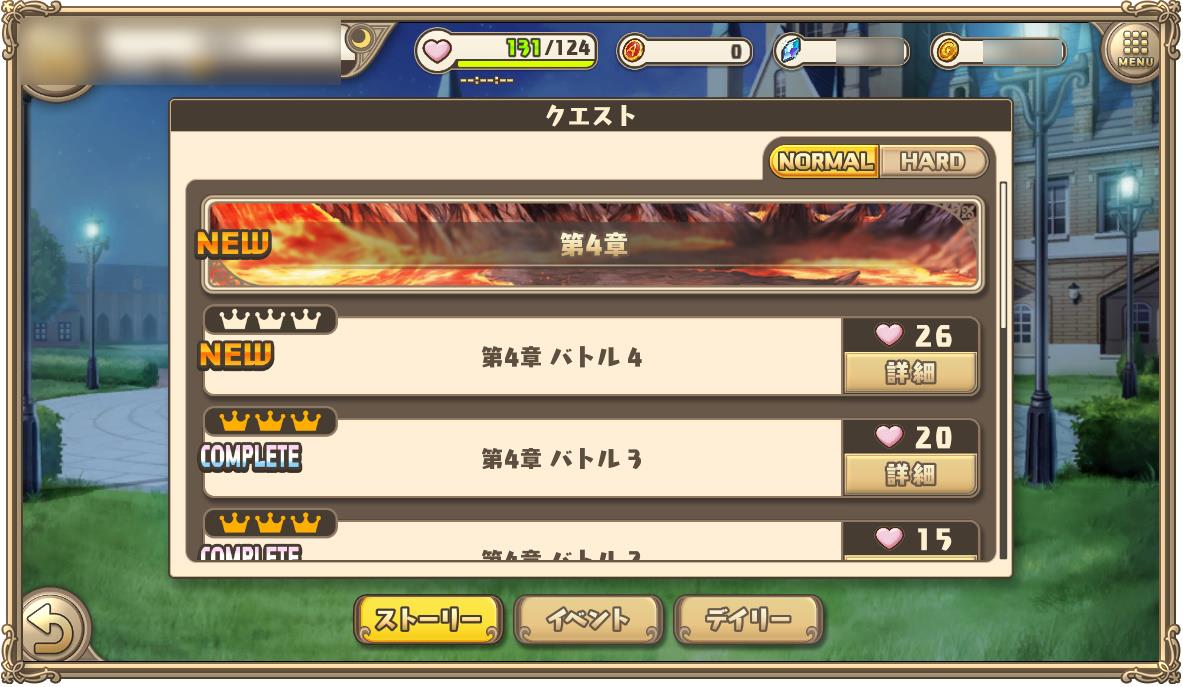1183x687 pixels.
Task: Switch difficulty to NORMAL
Action: click(825, 161)
